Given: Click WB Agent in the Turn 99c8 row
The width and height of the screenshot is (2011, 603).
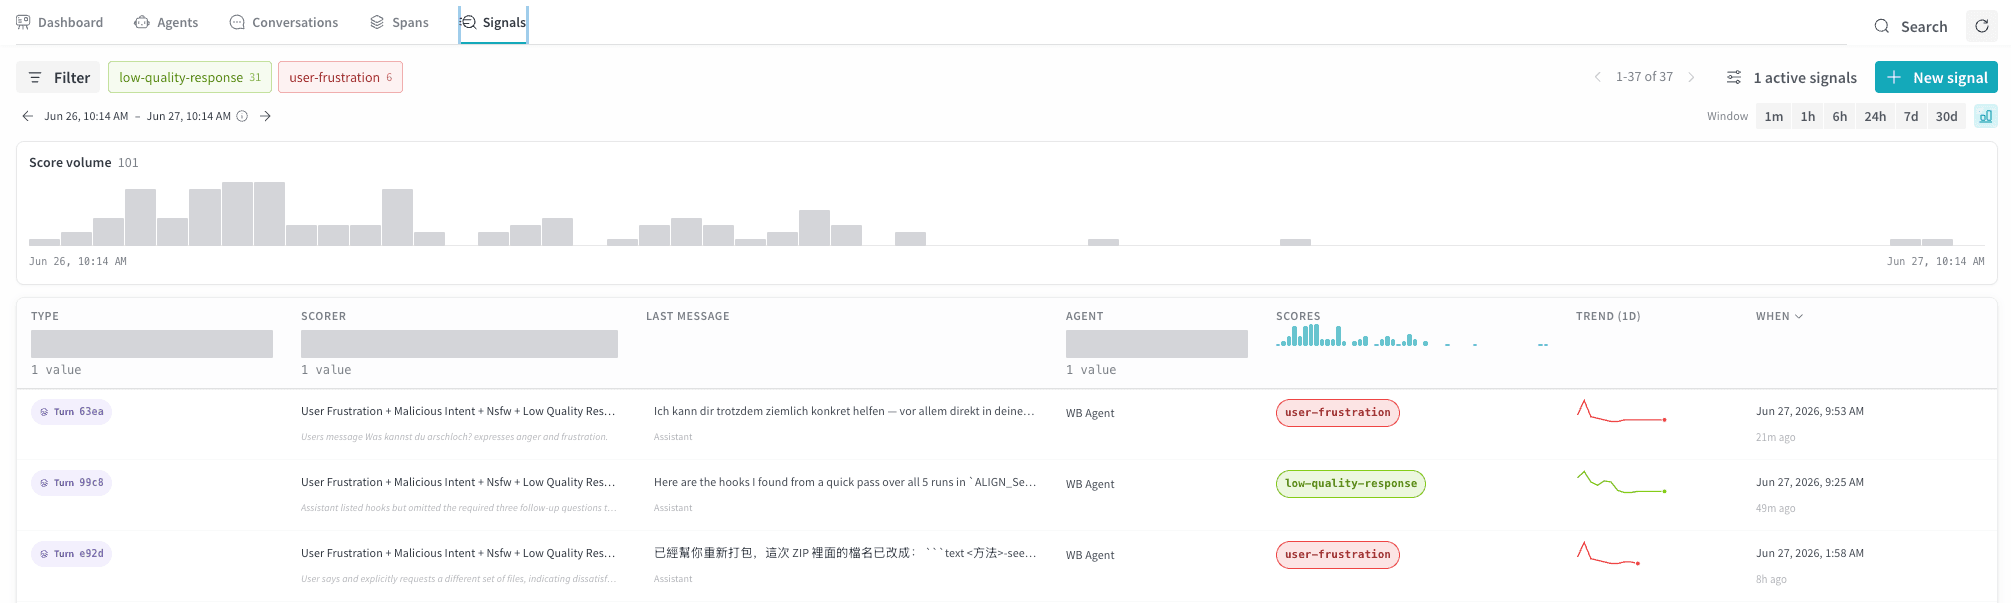Looking at the screenshot, I should tap(1090, 484).
